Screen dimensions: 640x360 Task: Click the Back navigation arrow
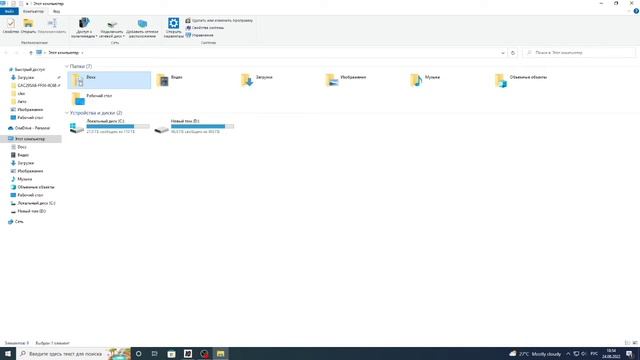tap(6, 53)
